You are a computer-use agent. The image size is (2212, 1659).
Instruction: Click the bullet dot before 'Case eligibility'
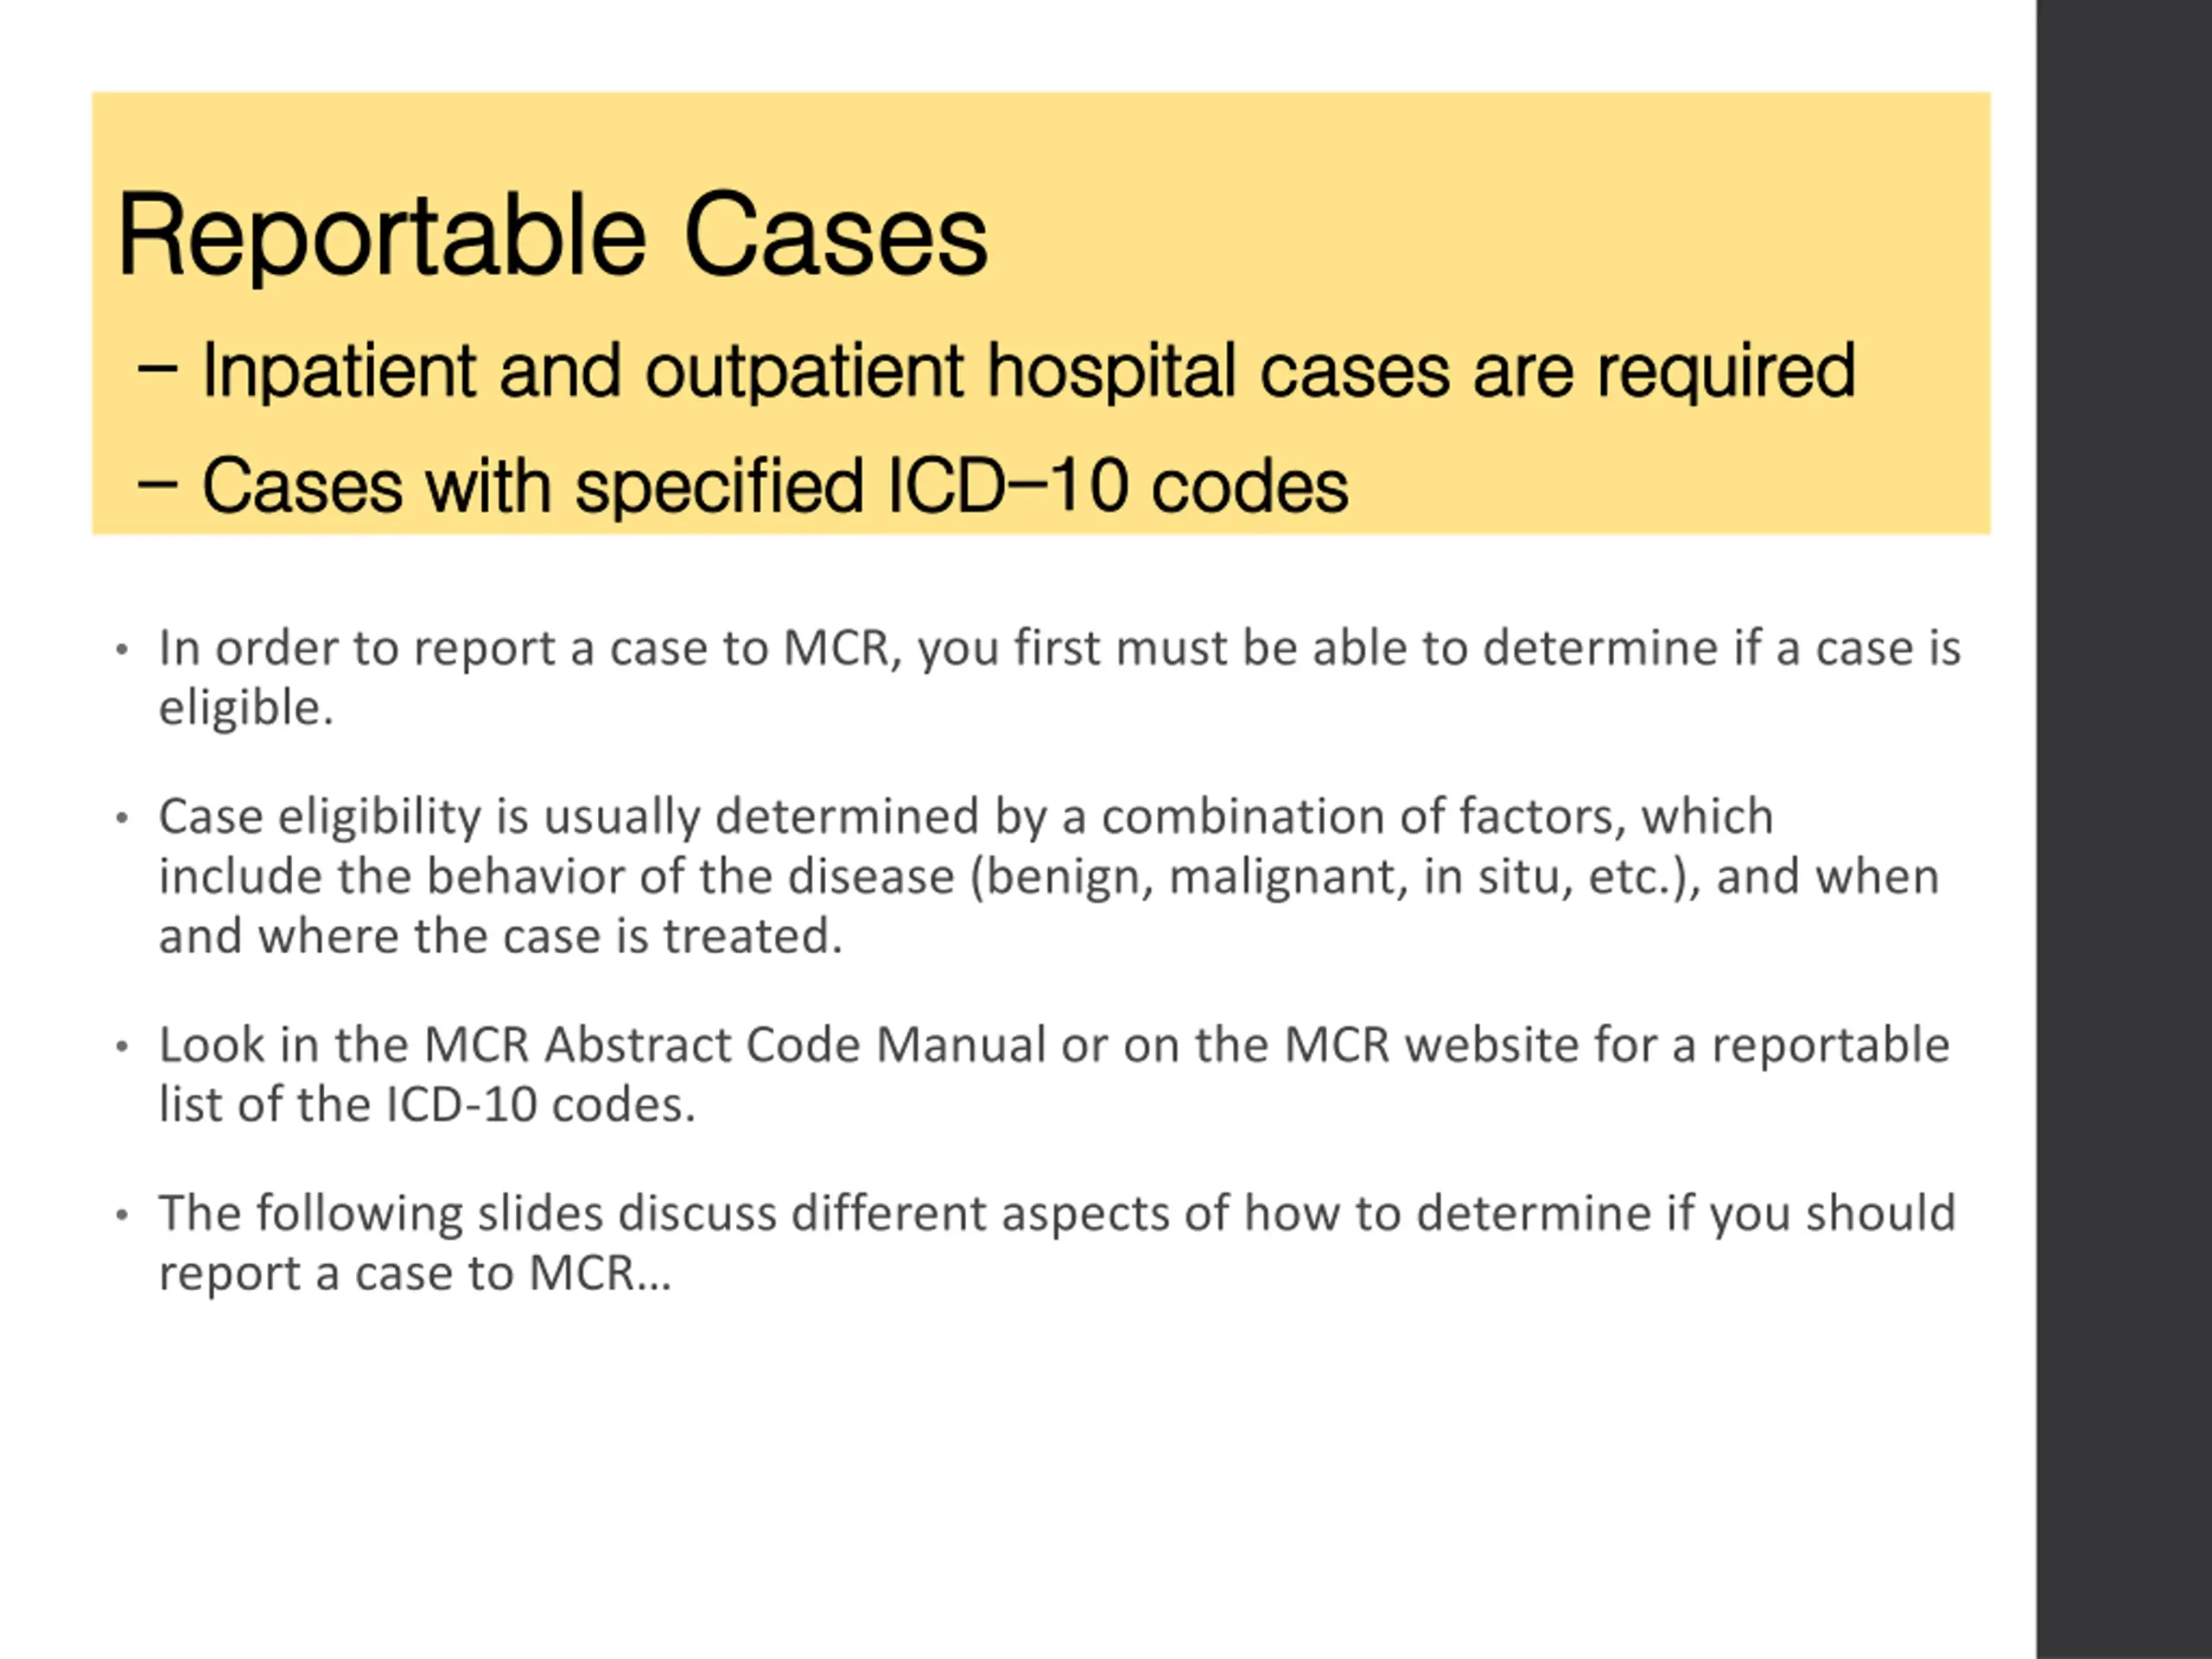(122, 819)
